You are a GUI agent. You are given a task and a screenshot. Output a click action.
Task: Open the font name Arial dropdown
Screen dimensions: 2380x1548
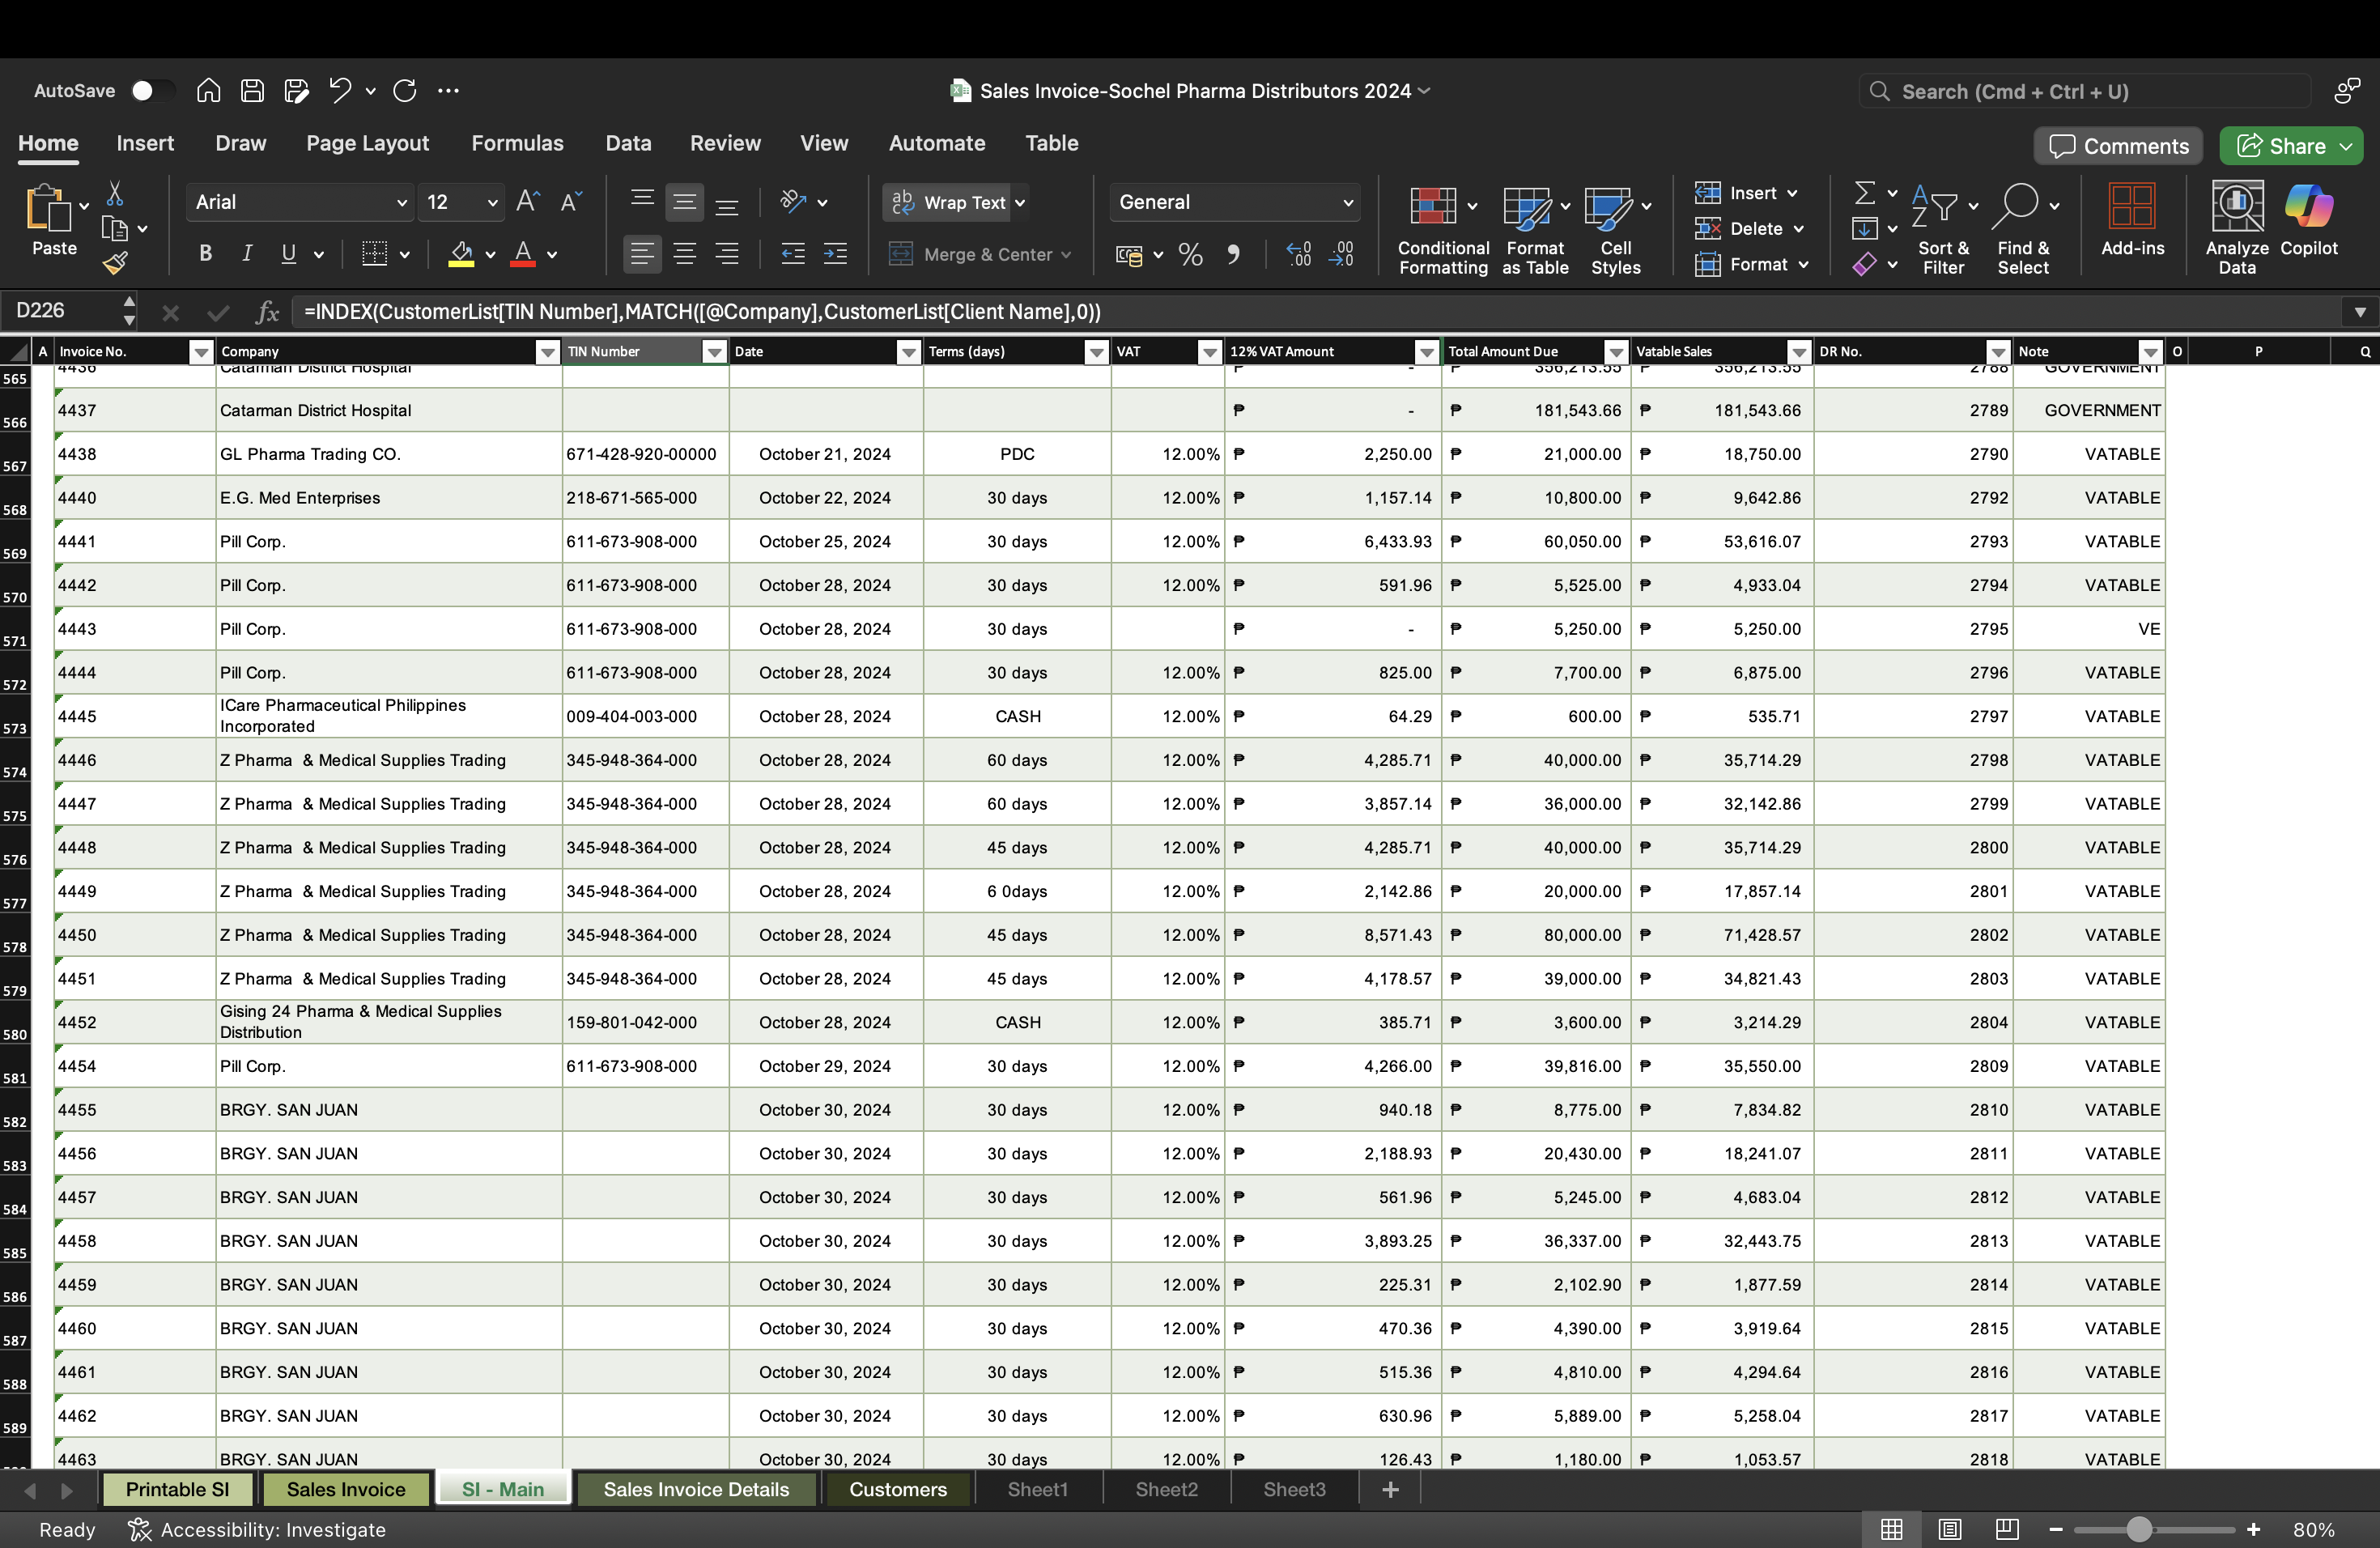point(401,203)
